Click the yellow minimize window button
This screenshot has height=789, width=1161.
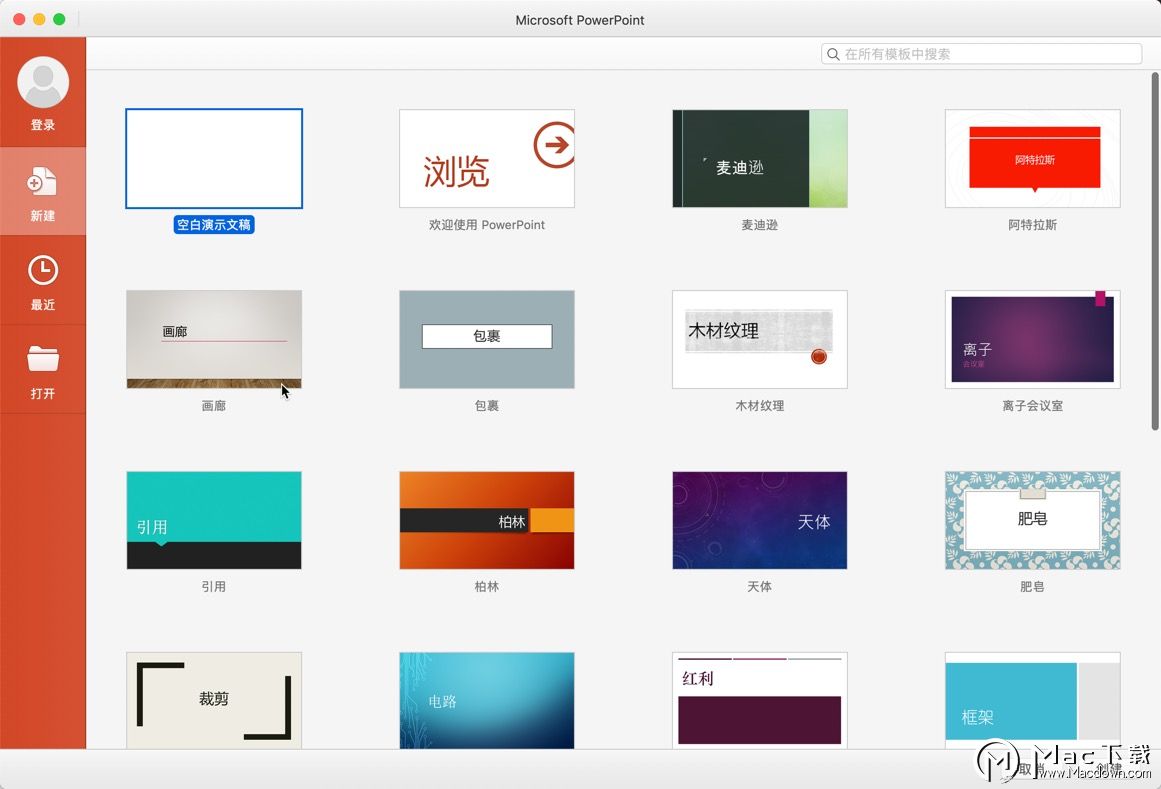tap(39, 19)
